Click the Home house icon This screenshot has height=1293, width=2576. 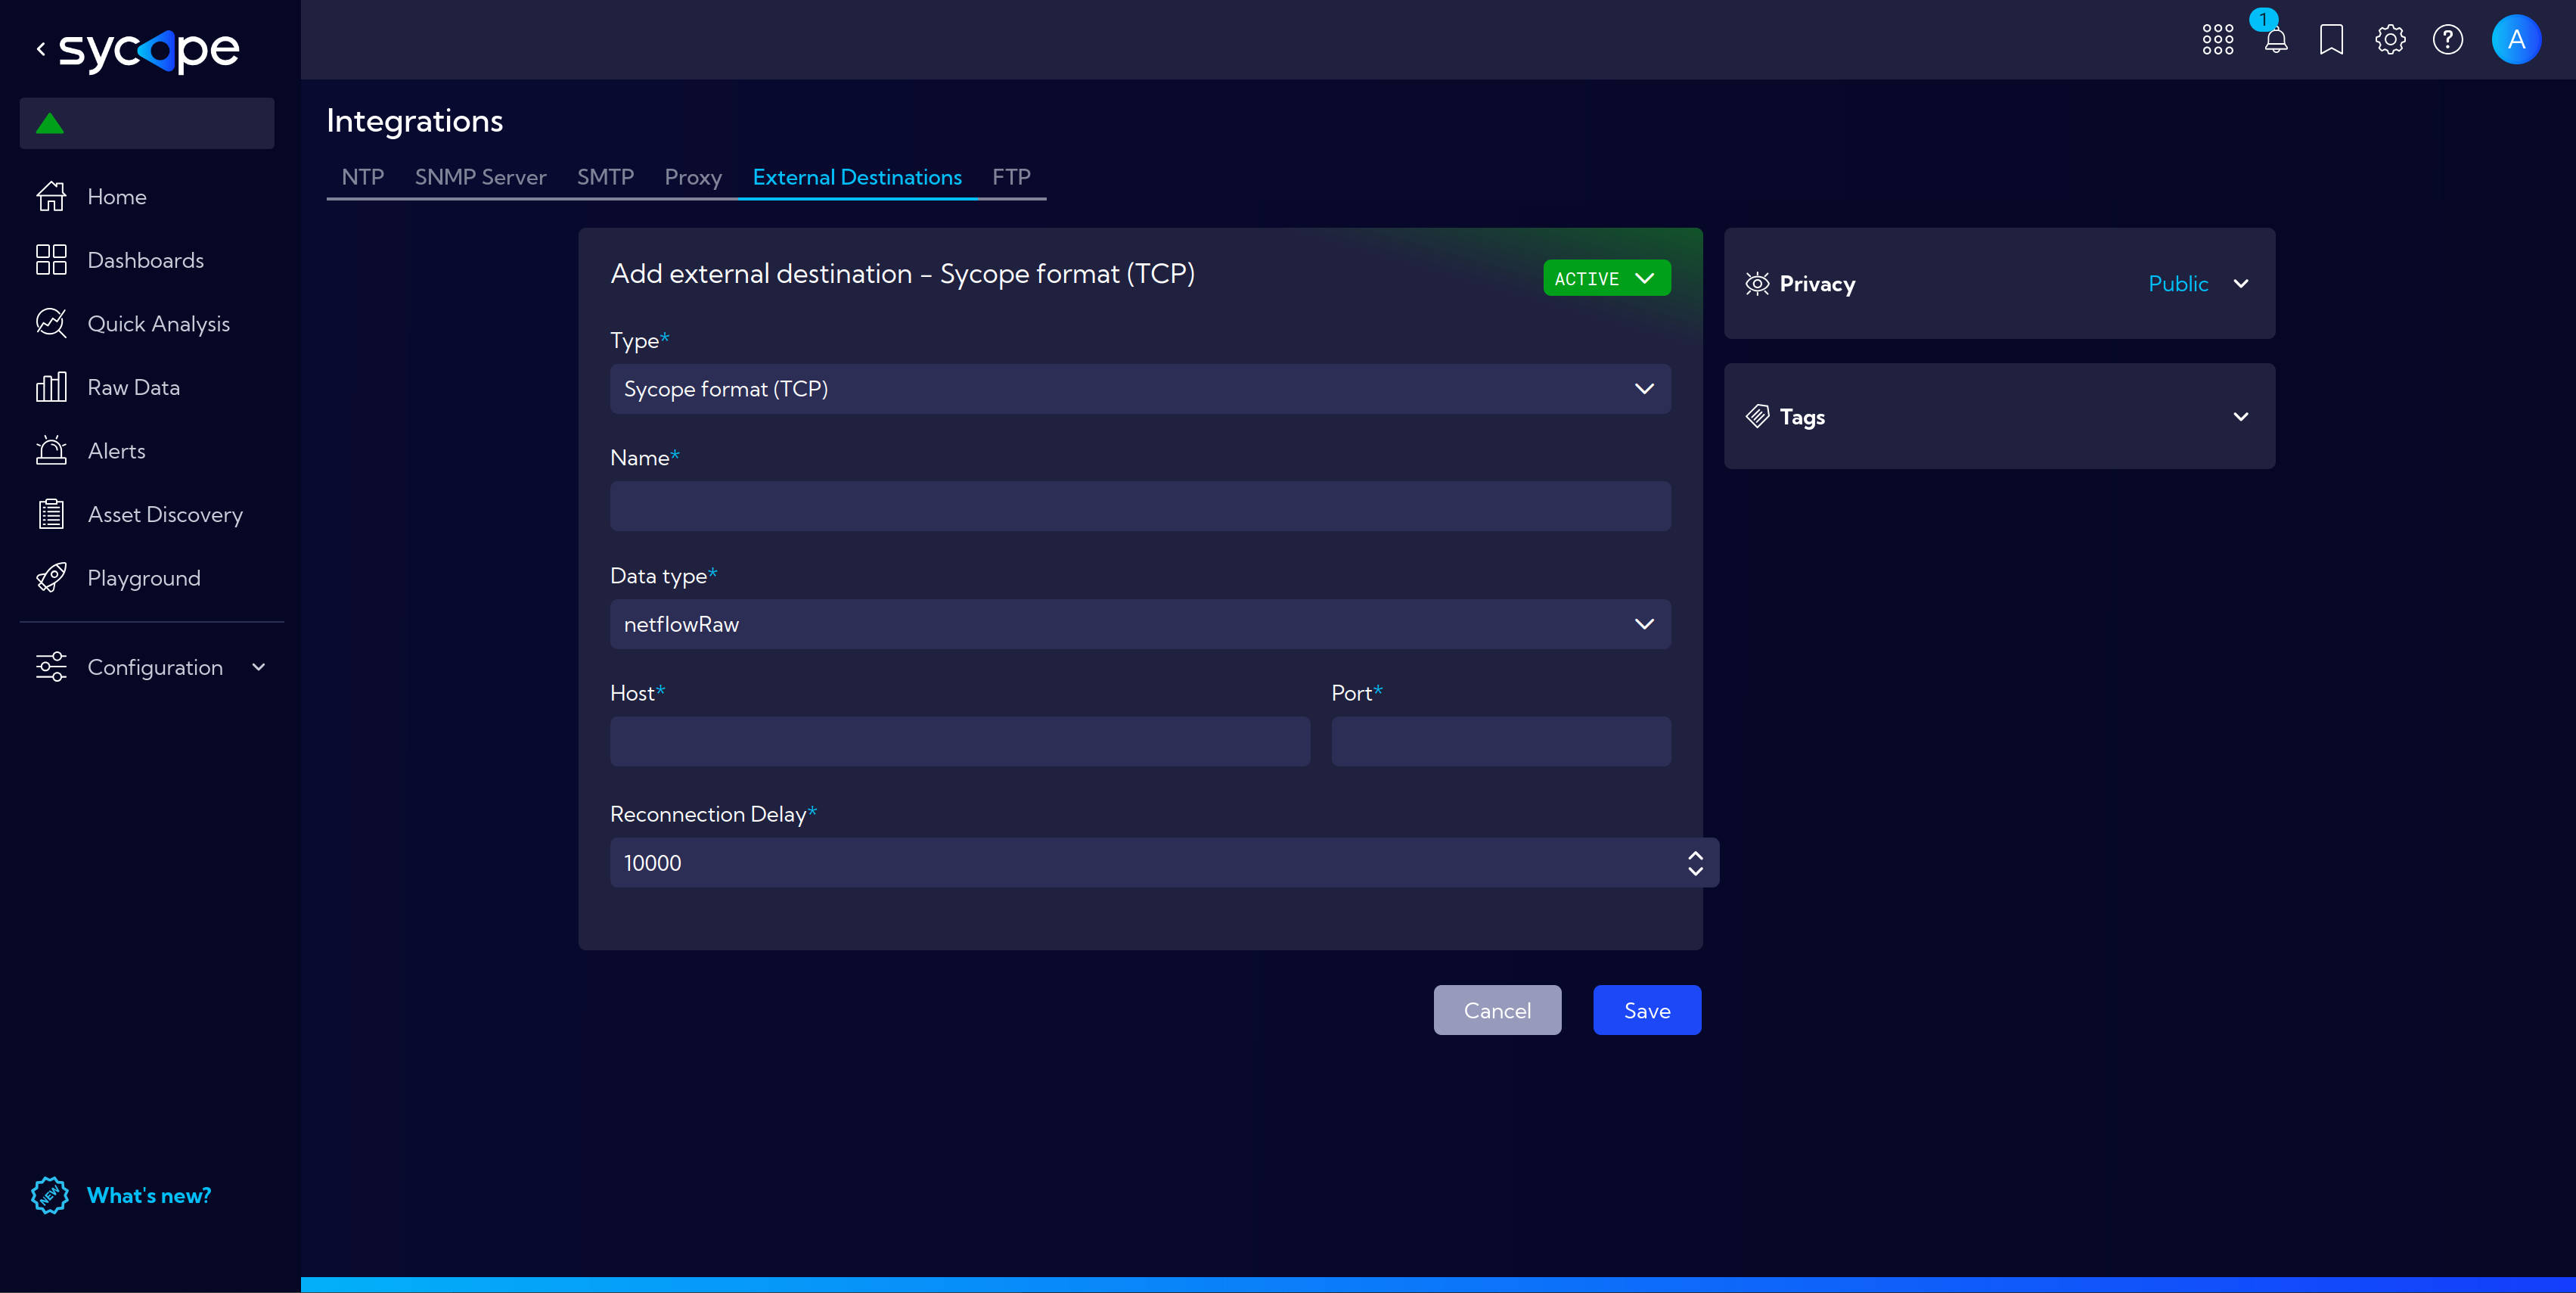tap(51, 196)
